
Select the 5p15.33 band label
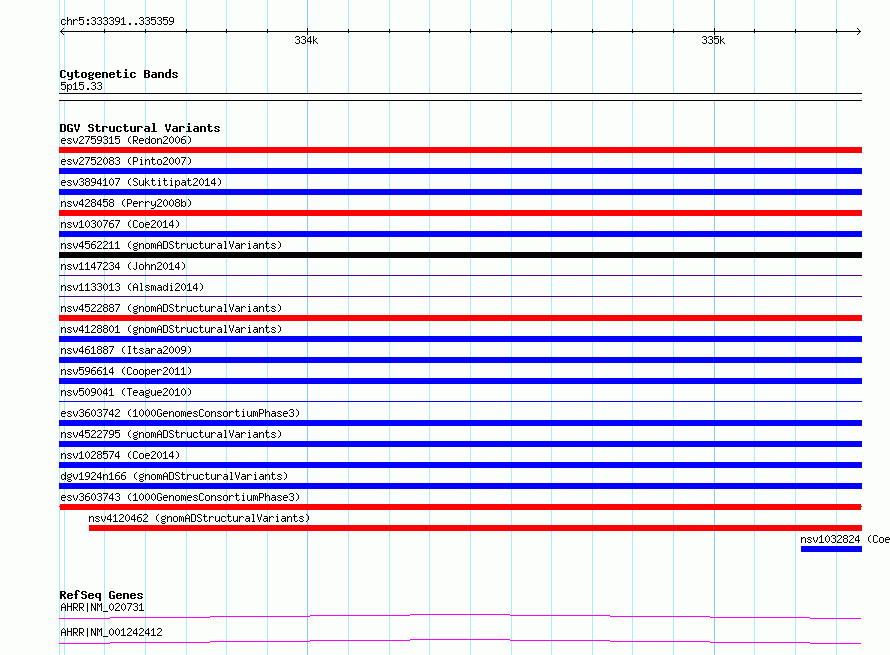click(x=81, y=86)
